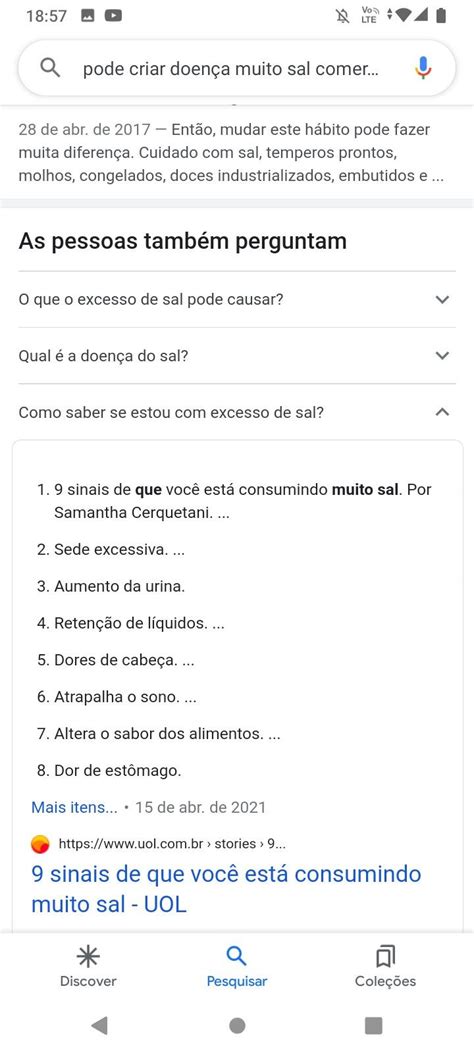
Task: Tap the image notification icon in status bar
Action: point(87,15)
